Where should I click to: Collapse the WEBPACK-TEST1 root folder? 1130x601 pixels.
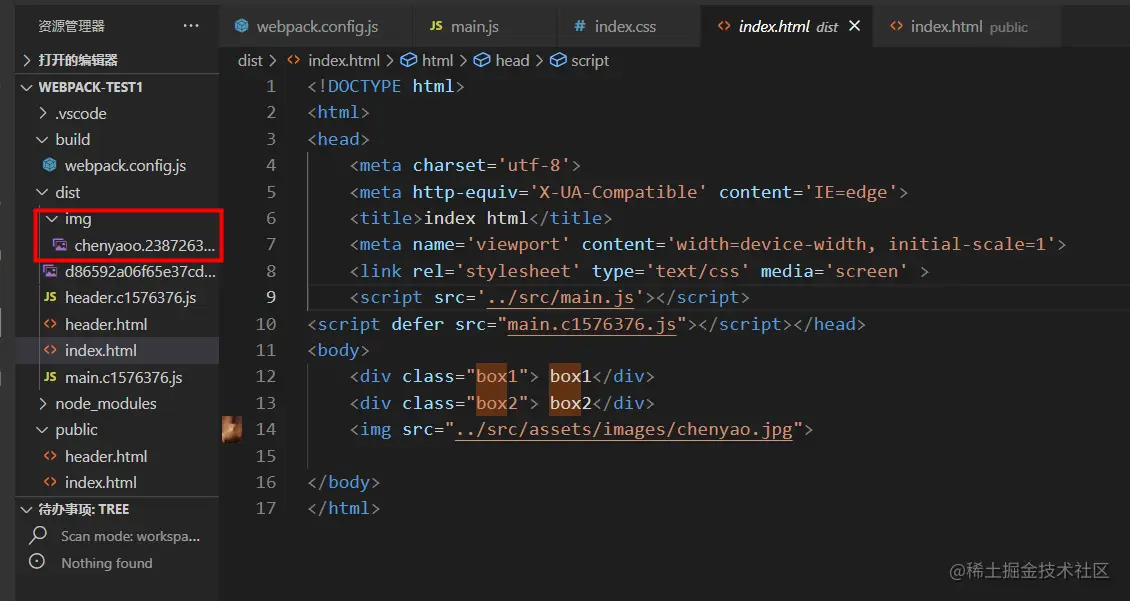pyautogui.click(x=117, y=87)
